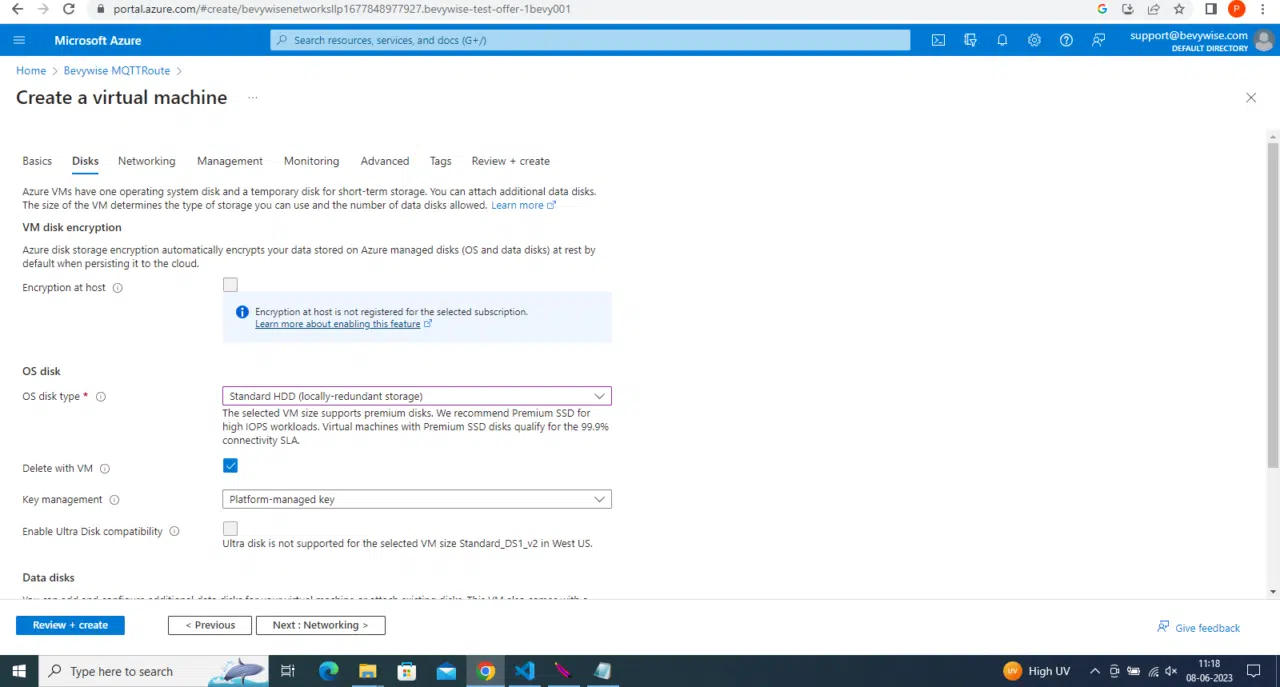Open the Management tab

tap(230, 161)
